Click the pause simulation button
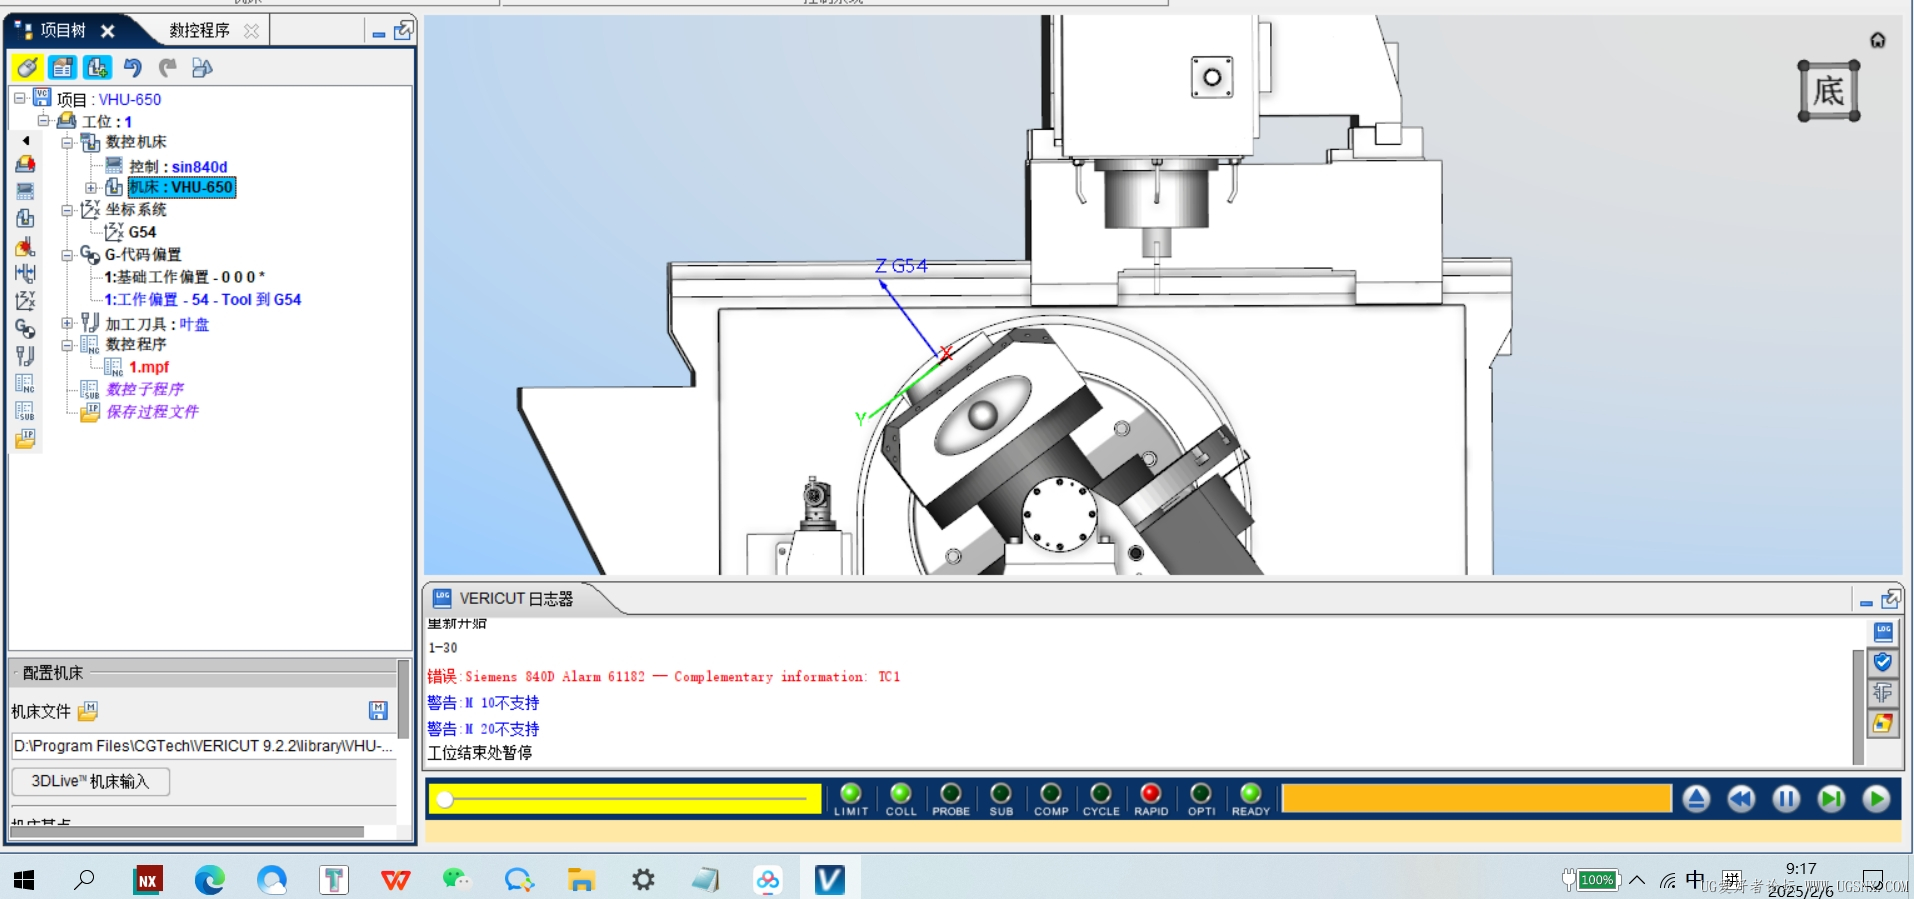The image size is (1914, 899). [x=1786, y=799]
